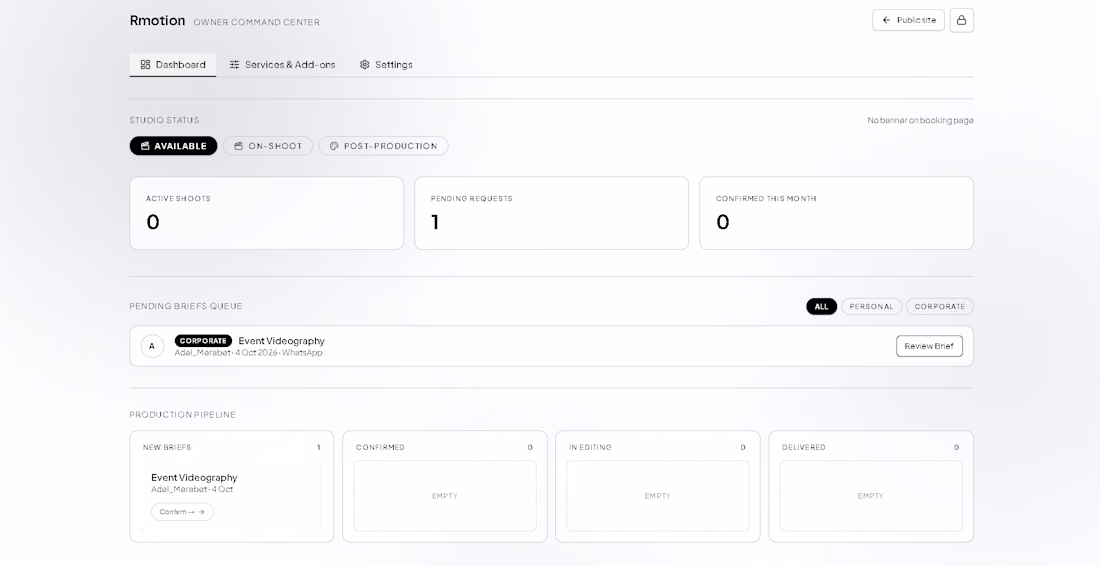This screenshot has width=1100, height=566.
Task: Open the Active Shoots stat card
Action: 267,213
